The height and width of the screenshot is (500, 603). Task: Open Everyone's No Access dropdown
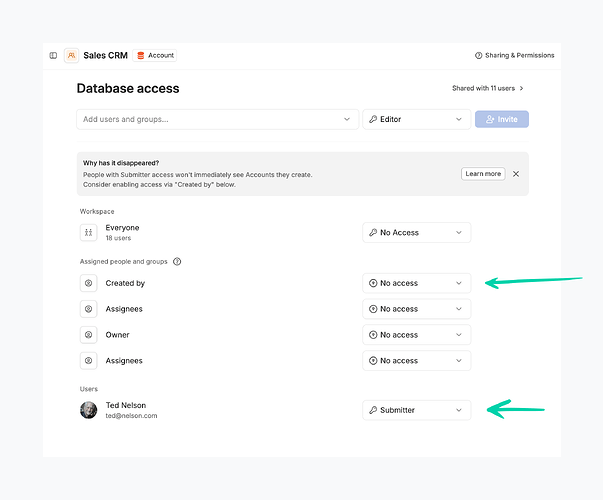[416, 232]
